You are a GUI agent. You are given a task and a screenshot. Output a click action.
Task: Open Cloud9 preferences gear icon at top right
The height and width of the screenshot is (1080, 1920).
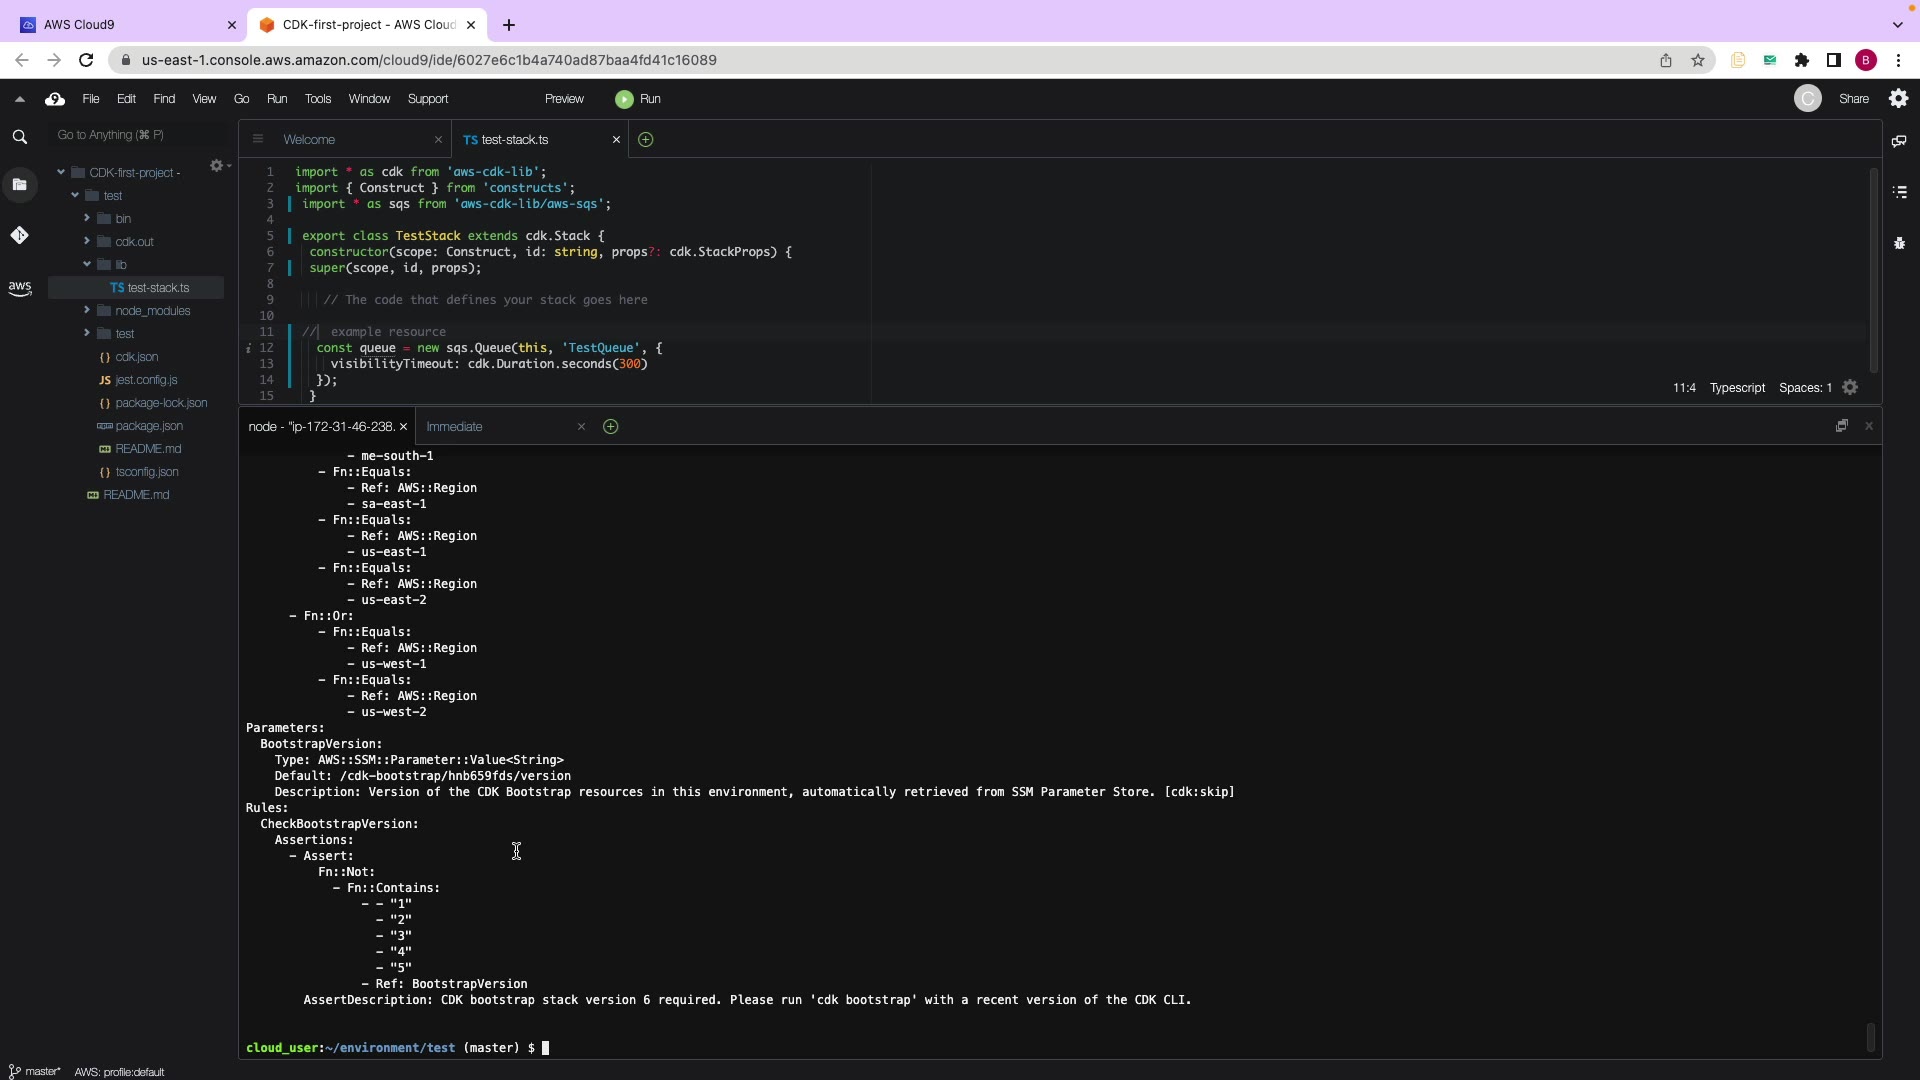[1898, 99]
